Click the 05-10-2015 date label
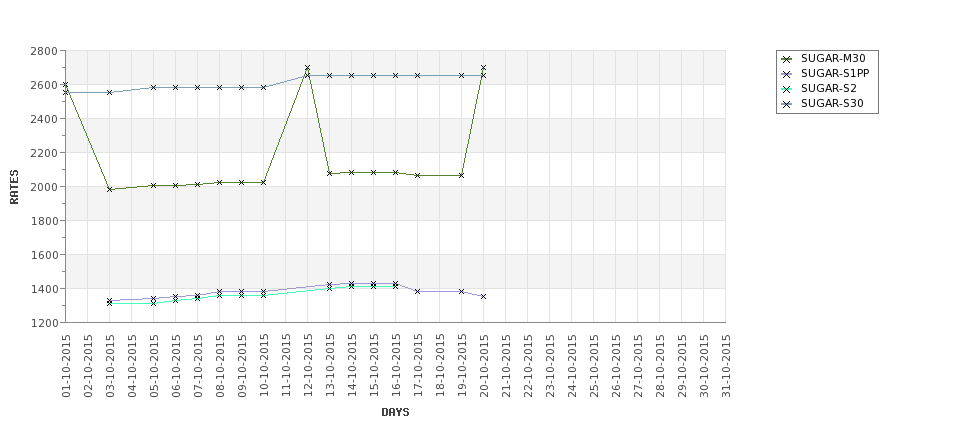The image size is (975, 429). (154, 366)
